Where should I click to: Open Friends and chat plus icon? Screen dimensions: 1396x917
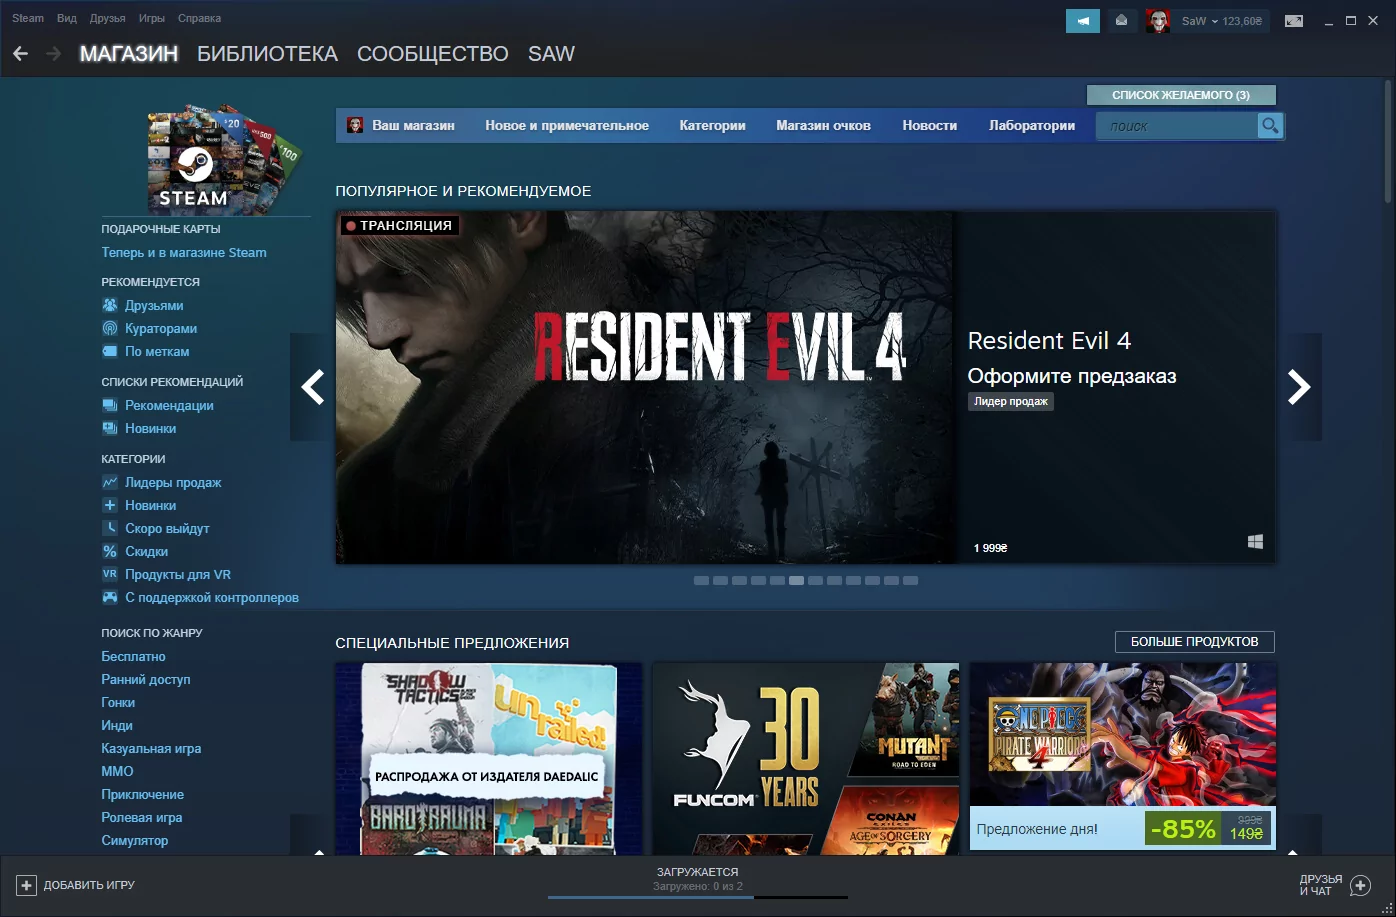coord(1360,885)
